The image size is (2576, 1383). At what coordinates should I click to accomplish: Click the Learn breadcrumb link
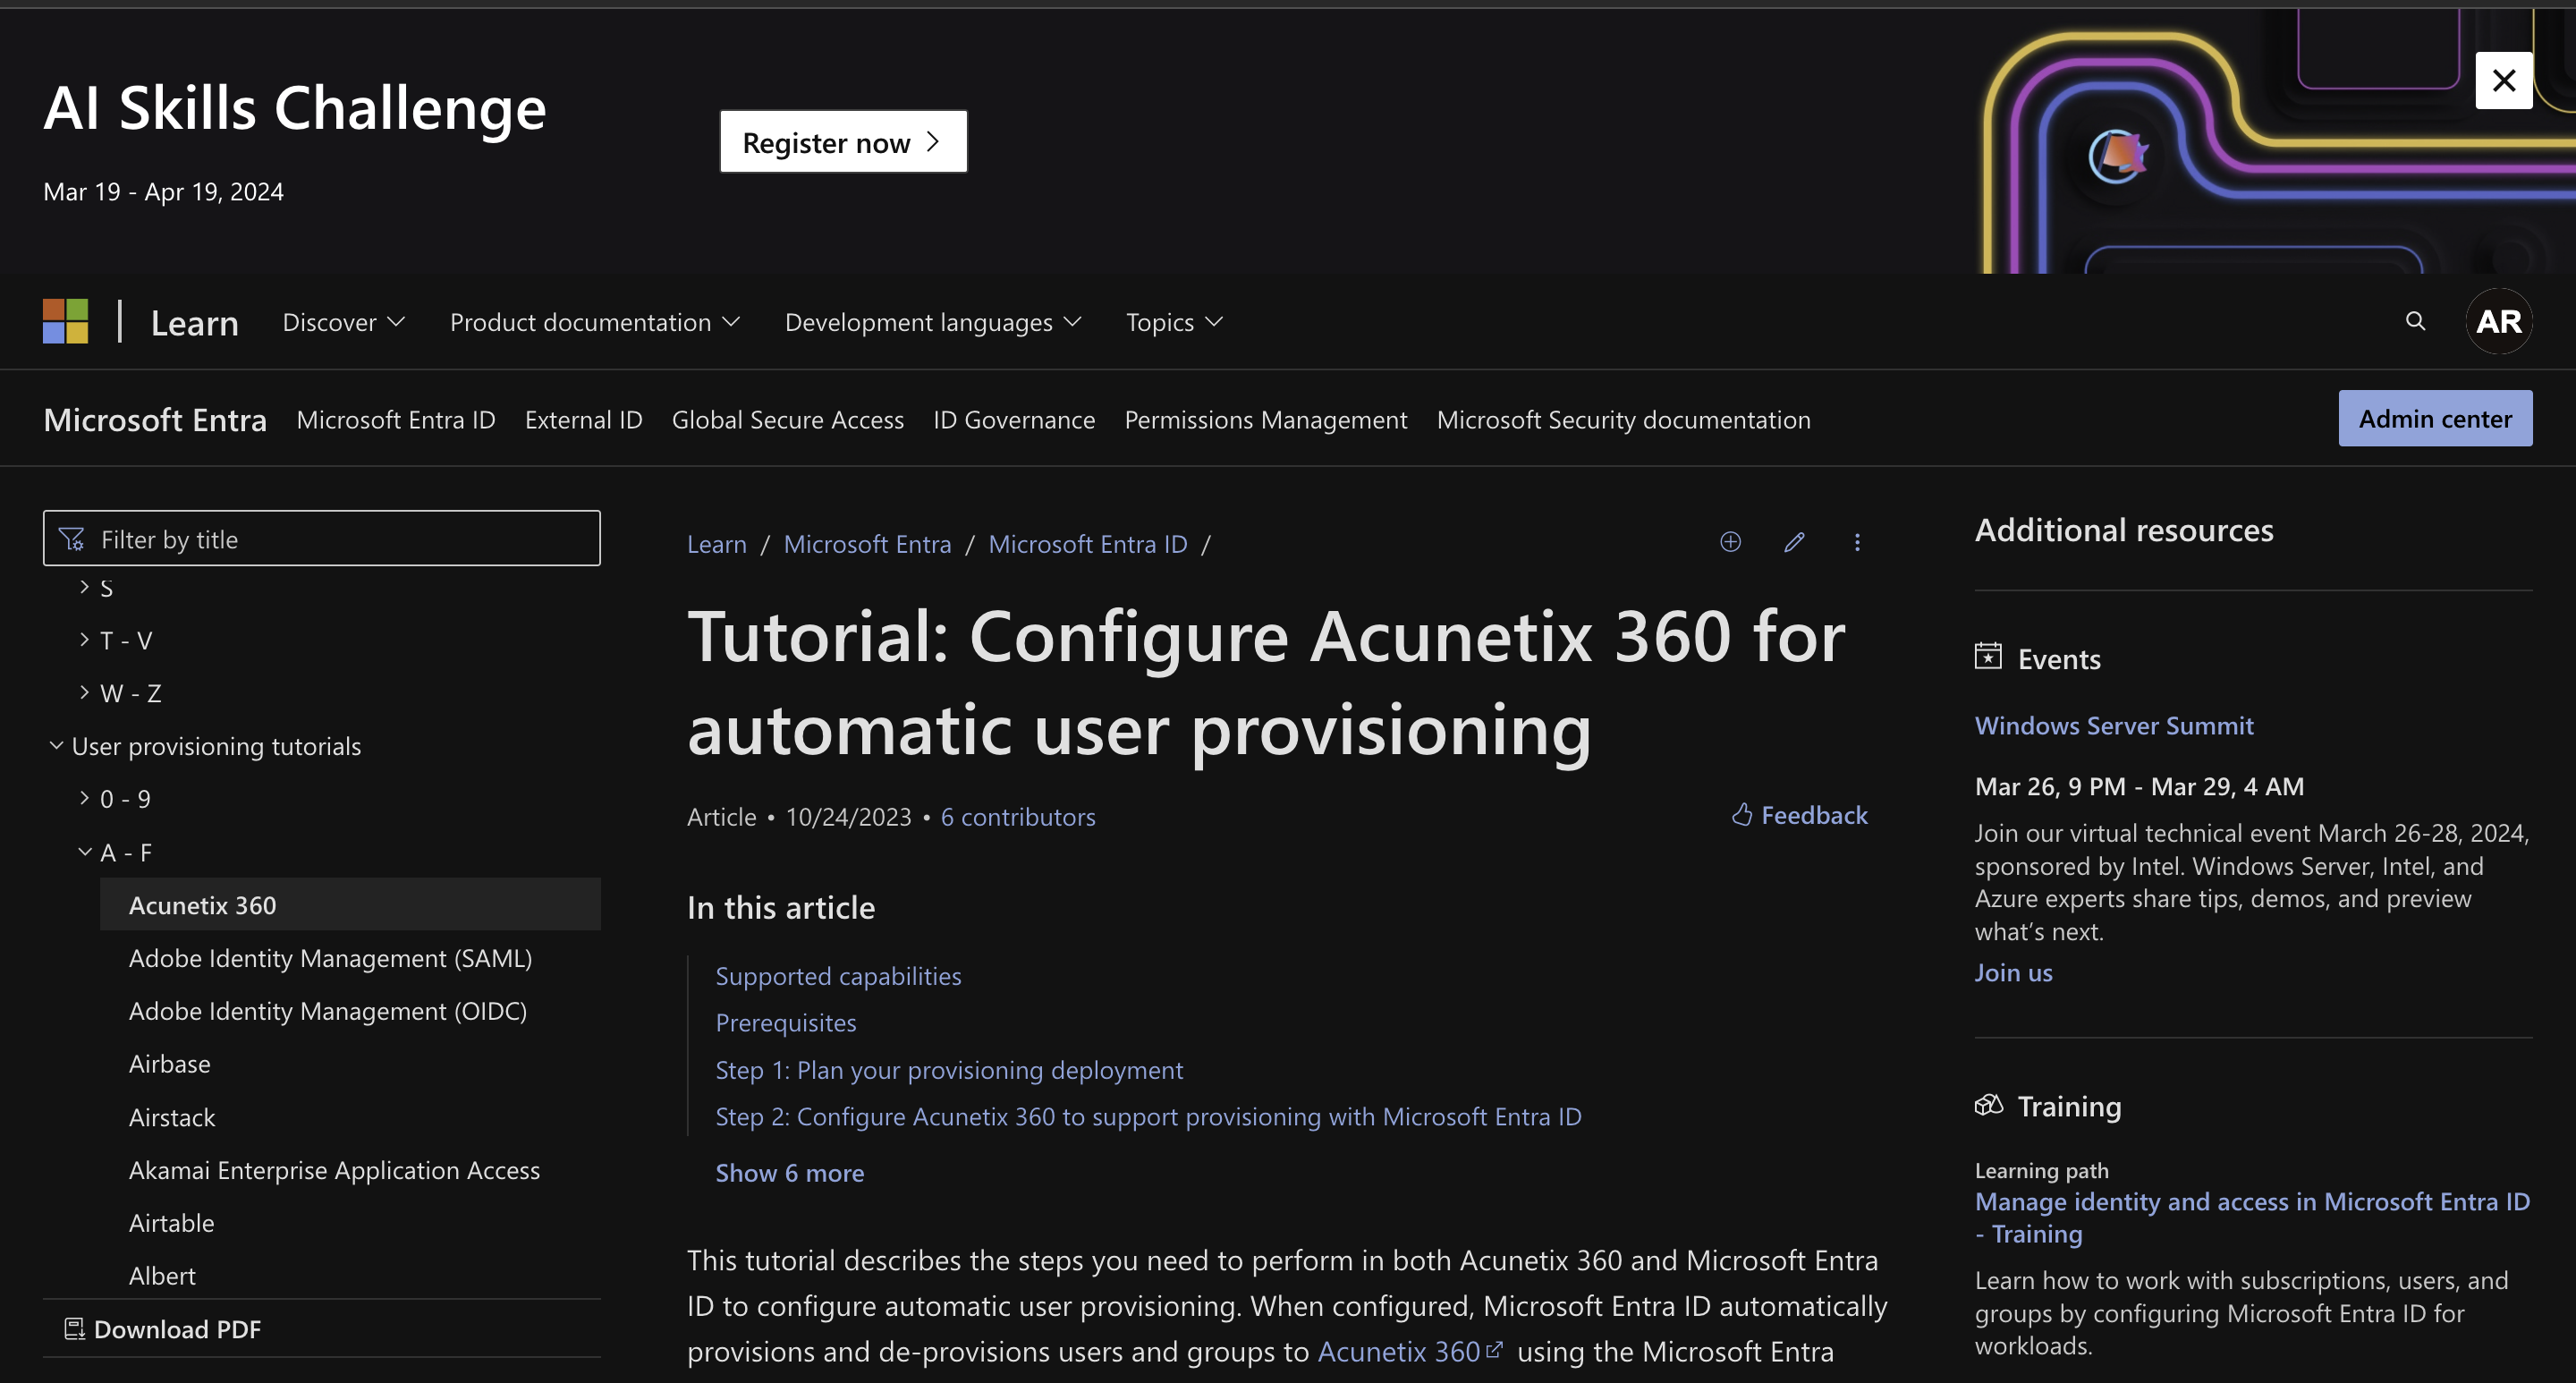pos(716,543)
